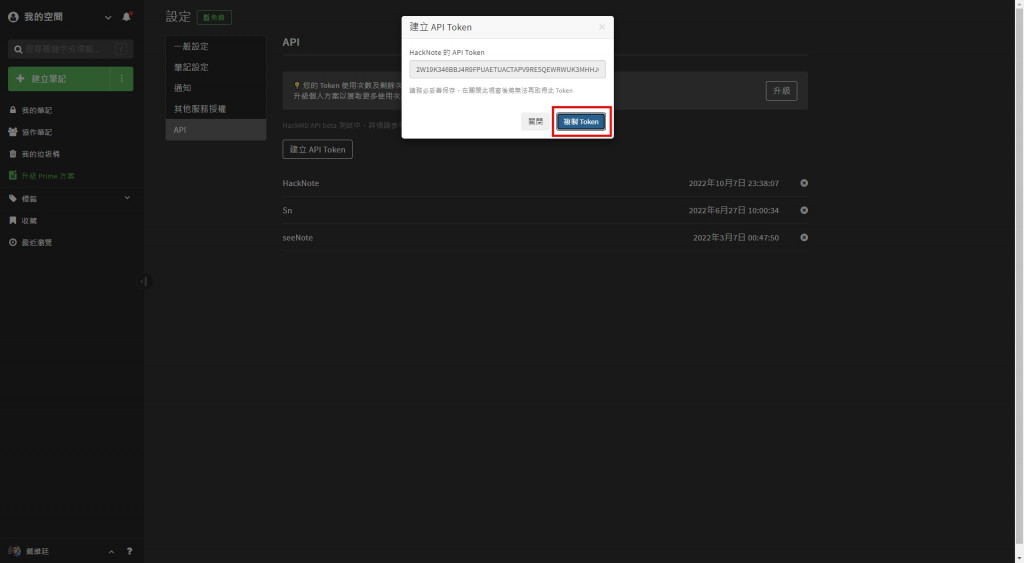Screen dimensions: 1024x563
Task: Delete the HackNote token
Action: point(804,184)
